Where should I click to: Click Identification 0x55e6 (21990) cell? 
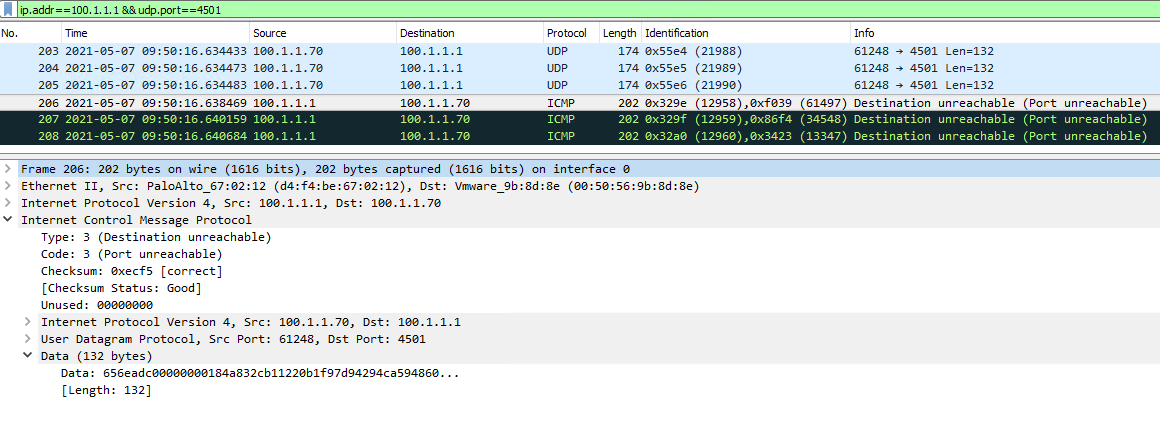(694, 86)
